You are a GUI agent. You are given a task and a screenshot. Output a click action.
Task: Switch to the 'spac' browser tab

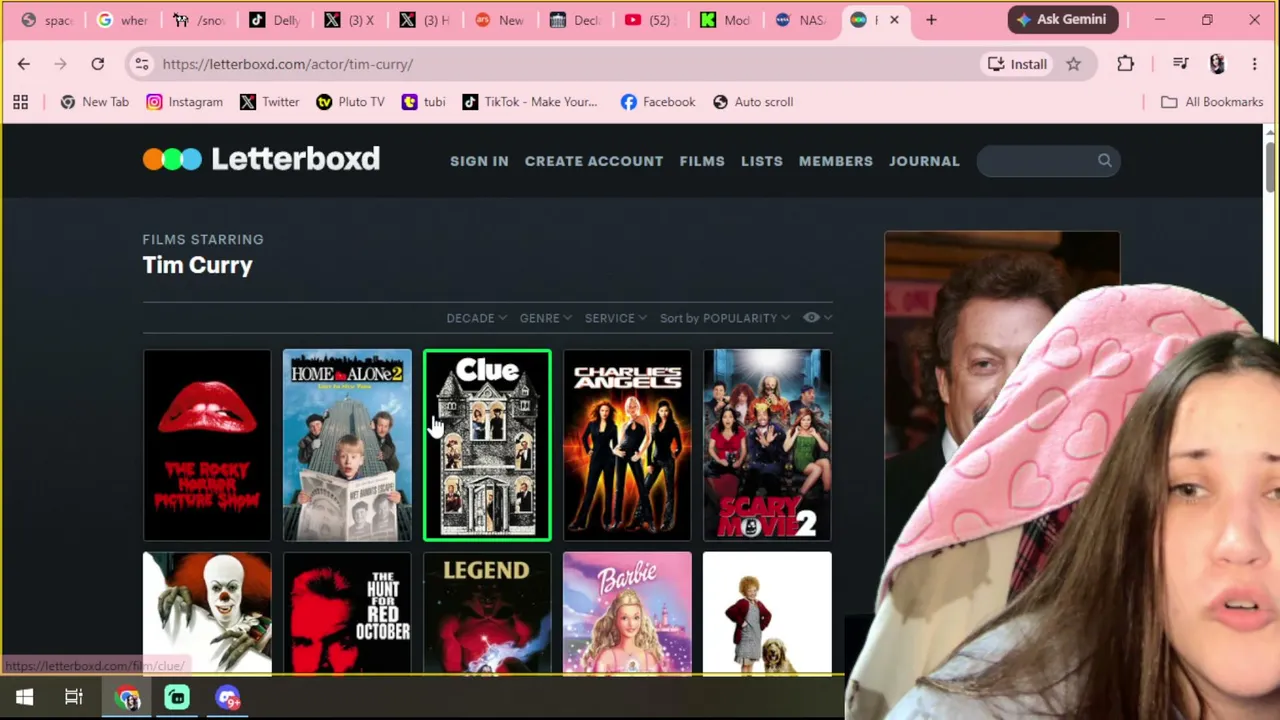tap(46, 20)
